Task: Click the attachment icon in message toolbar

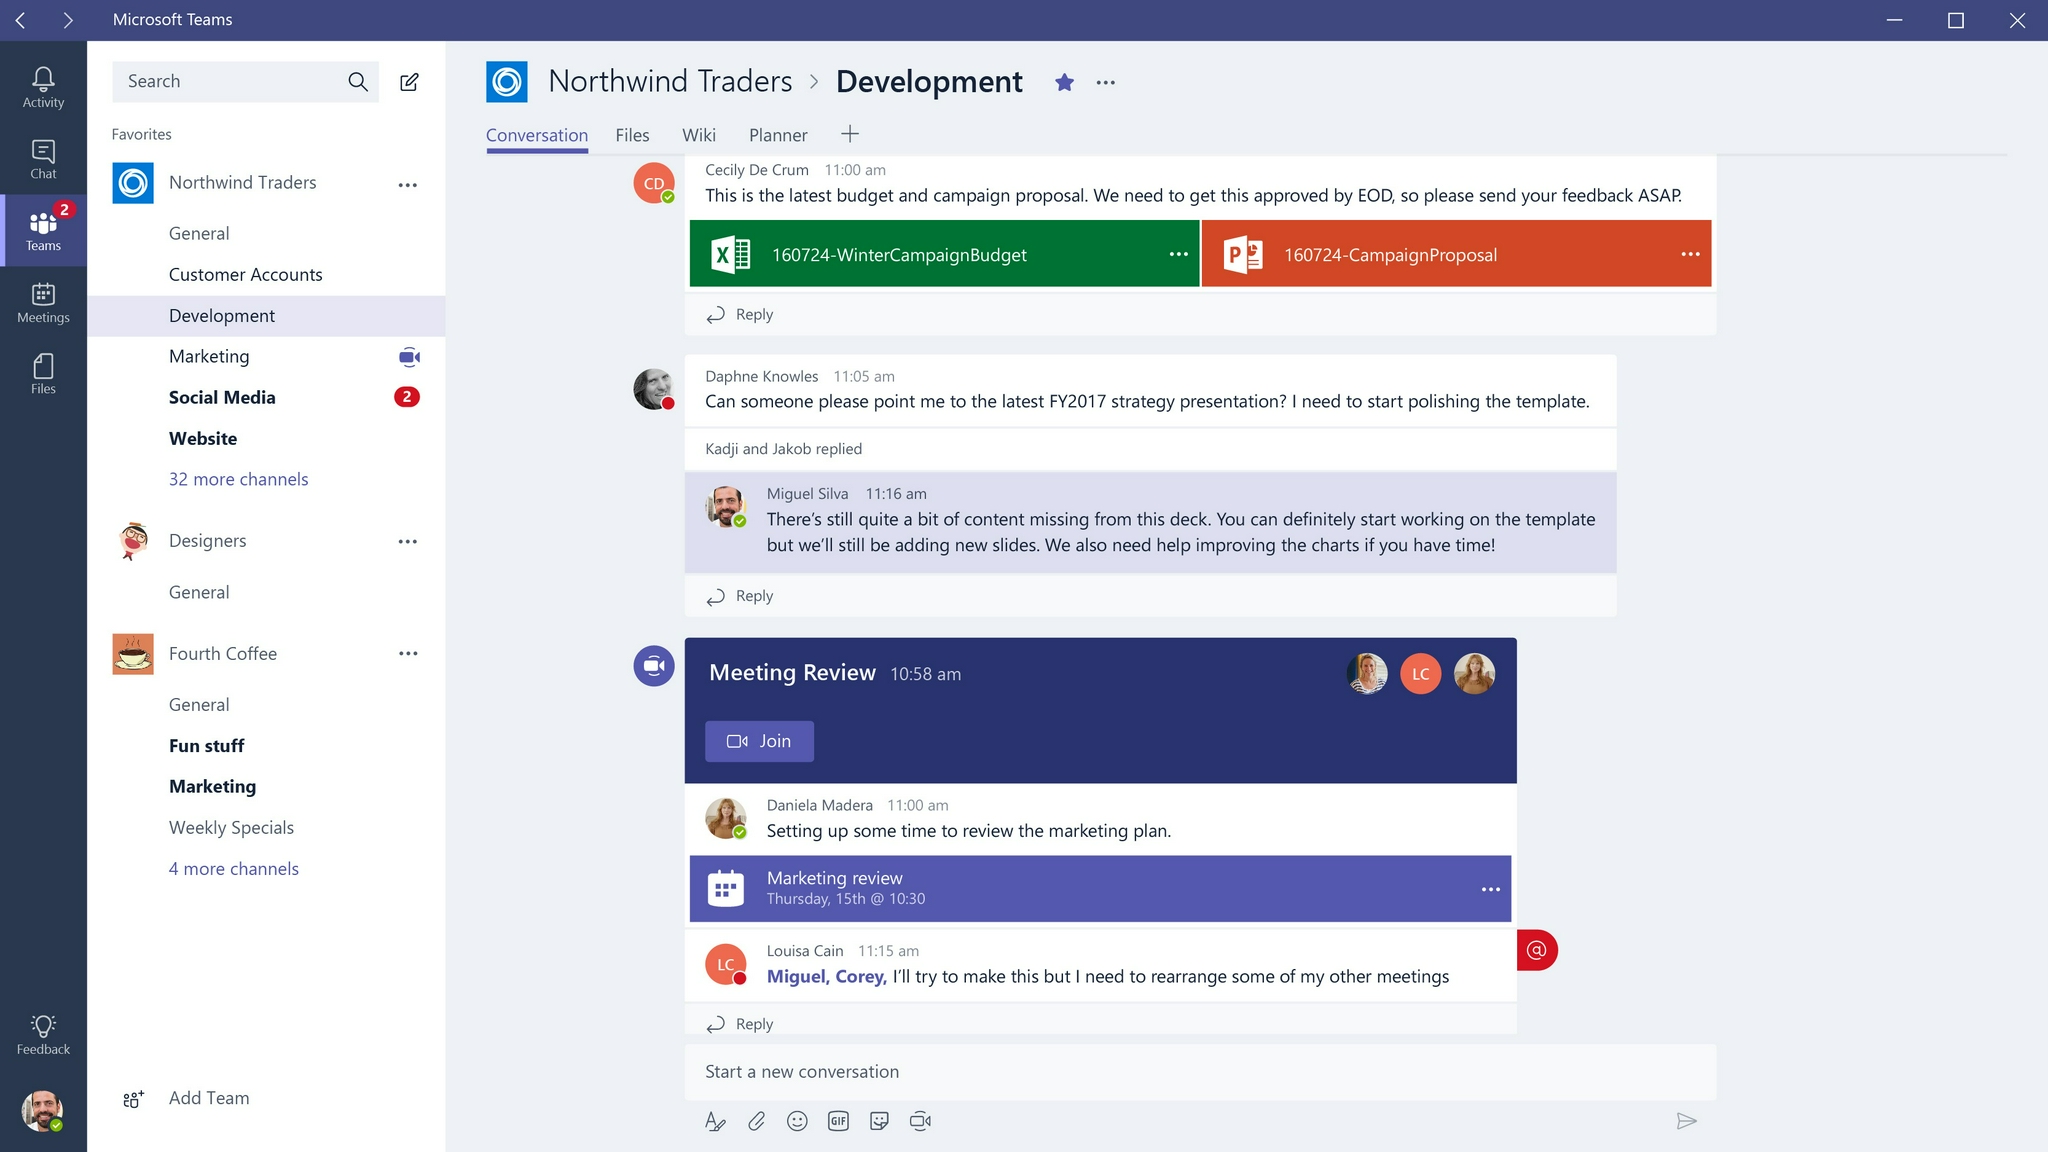Action: pos(757,1120)
